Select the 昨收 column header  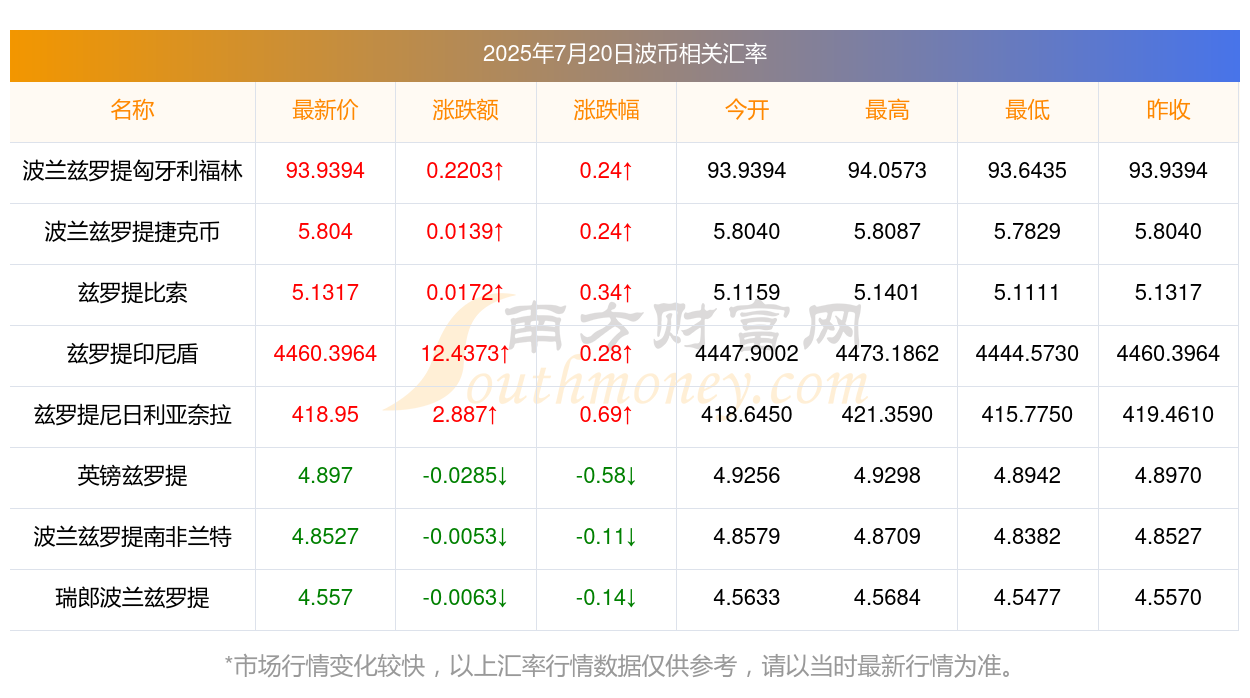pos(1168,110)
